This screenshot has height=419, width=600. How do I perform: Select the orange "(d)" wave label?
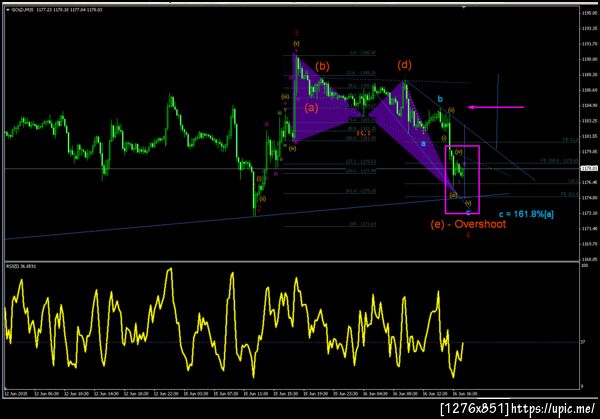(x=404, y=65)
